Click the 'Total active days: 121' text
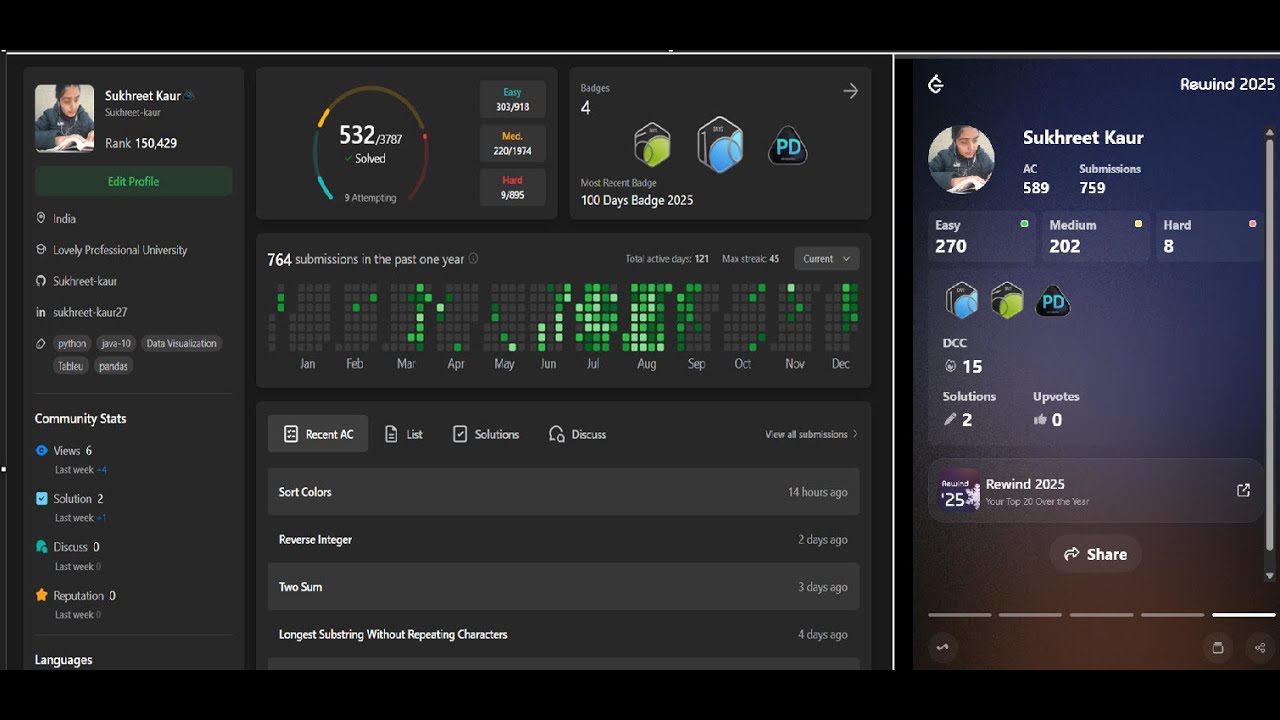Image resolution: width=1280 pixels, height=720 pixels. click(x=667, y=259)
